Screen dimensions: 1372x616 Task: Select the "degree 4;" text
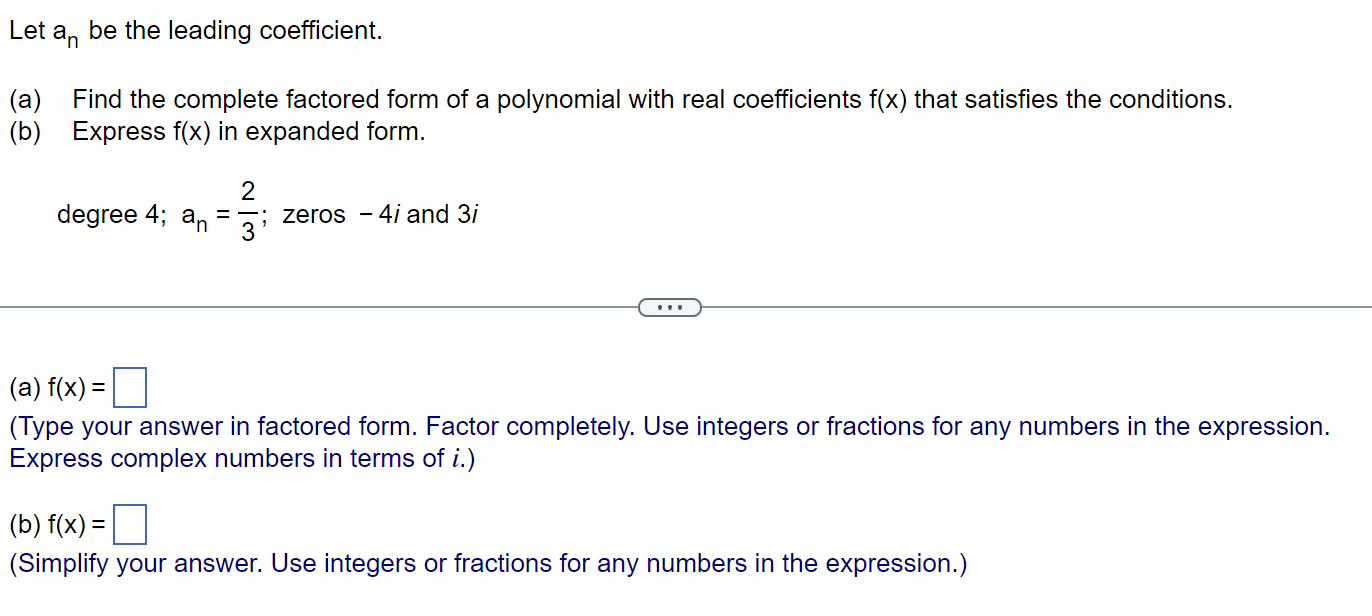pos(112,215)
